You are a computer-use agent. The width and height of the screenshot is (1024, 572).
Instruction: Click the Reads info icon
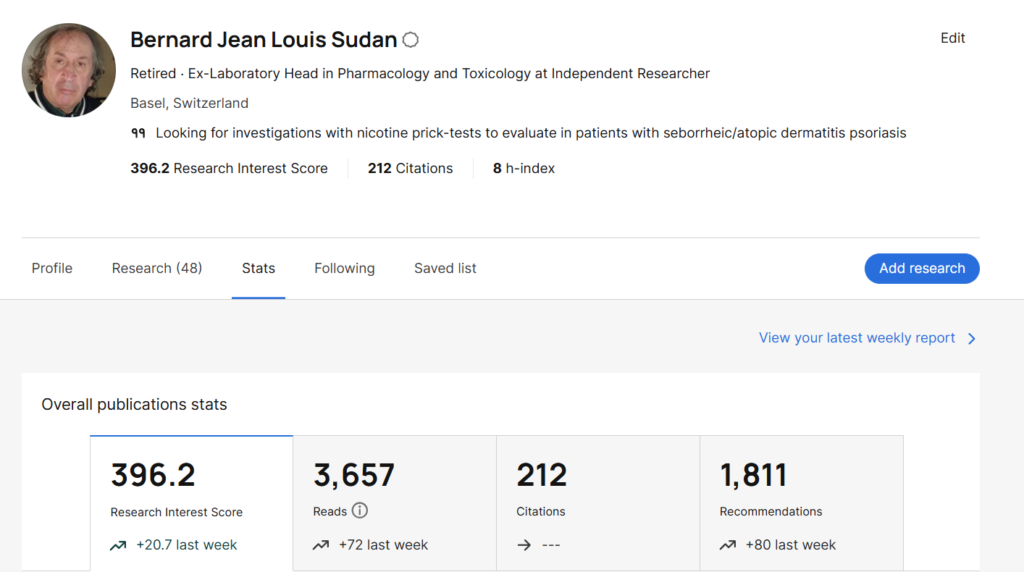pos(360,511)
